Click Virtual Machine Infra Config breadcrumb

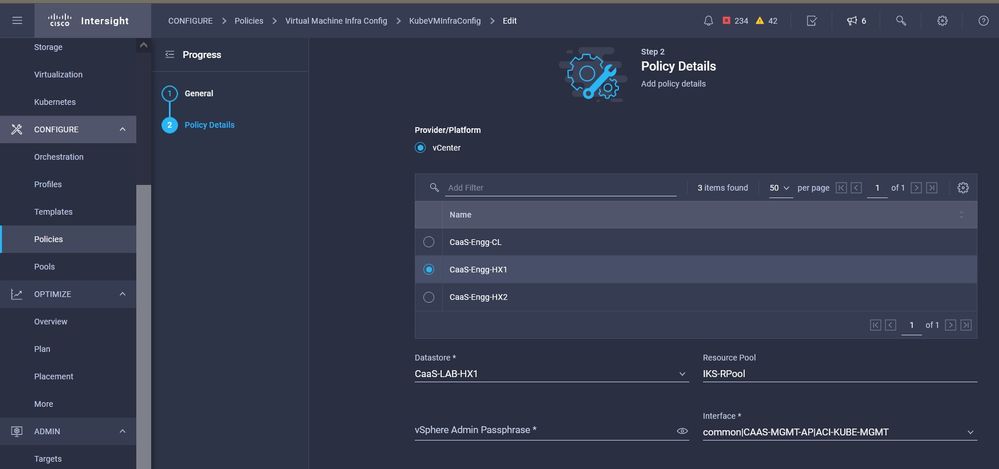336,21
